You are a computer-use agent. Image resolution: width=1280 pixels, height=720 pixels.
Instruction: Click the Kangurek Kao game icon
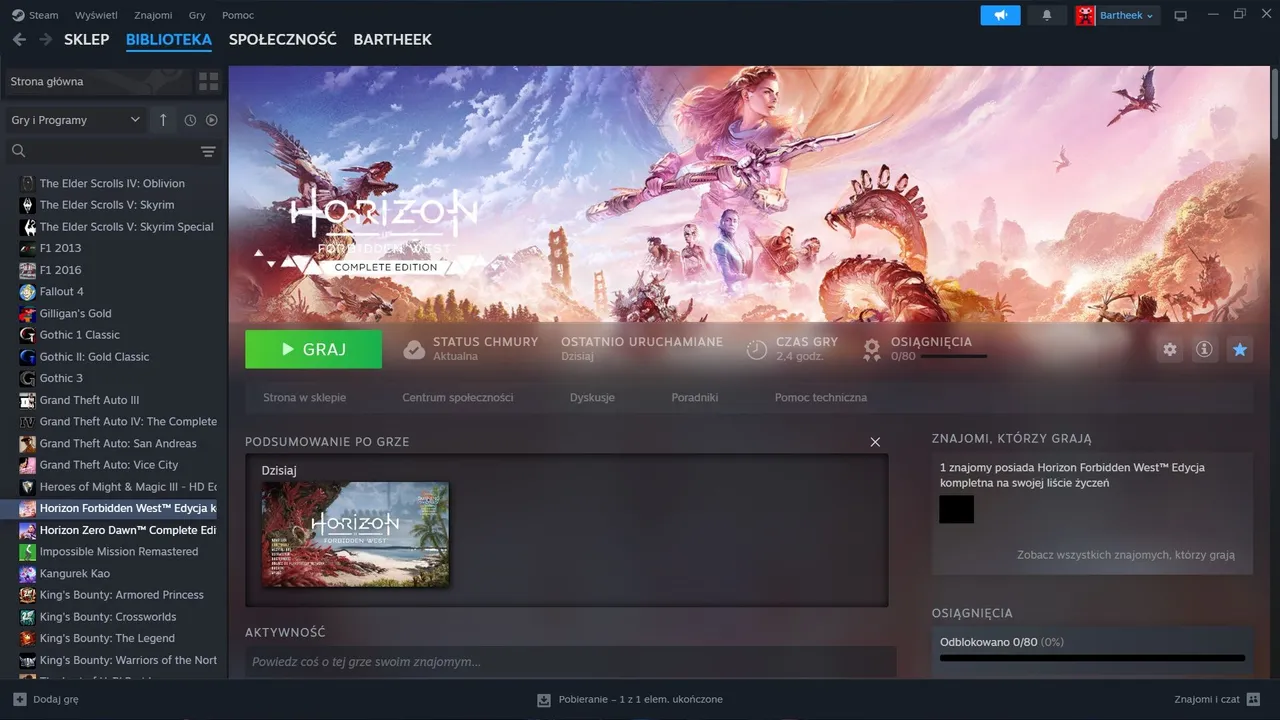pos(28,573)
